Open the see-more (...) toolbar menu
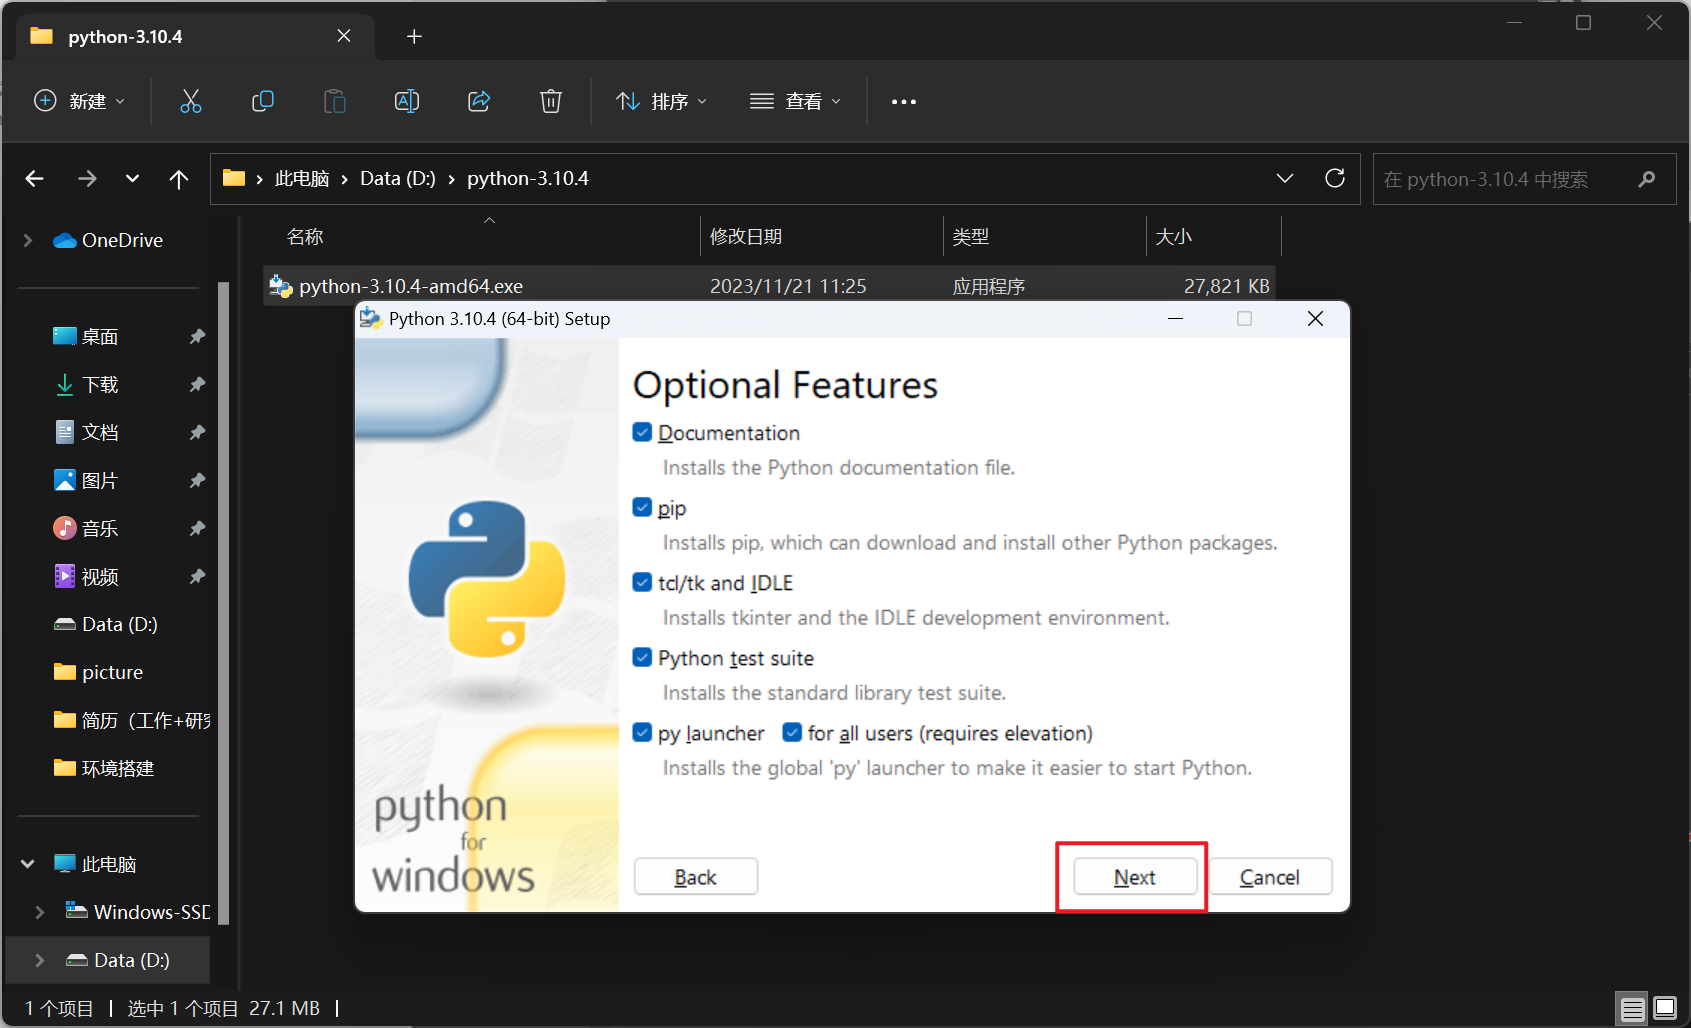 pyautogui.click(x=903, y=101)
